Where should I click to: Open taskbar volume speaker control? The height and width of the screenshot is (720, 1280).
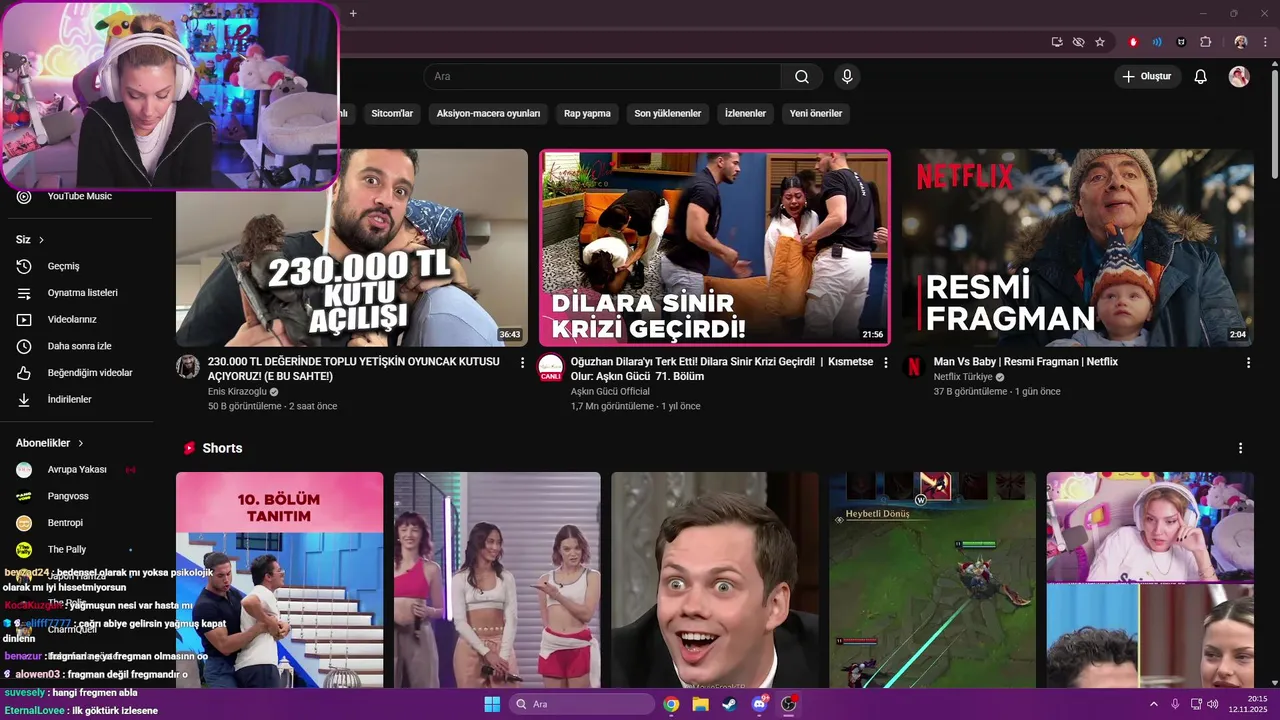click(x=1212, y=704)
